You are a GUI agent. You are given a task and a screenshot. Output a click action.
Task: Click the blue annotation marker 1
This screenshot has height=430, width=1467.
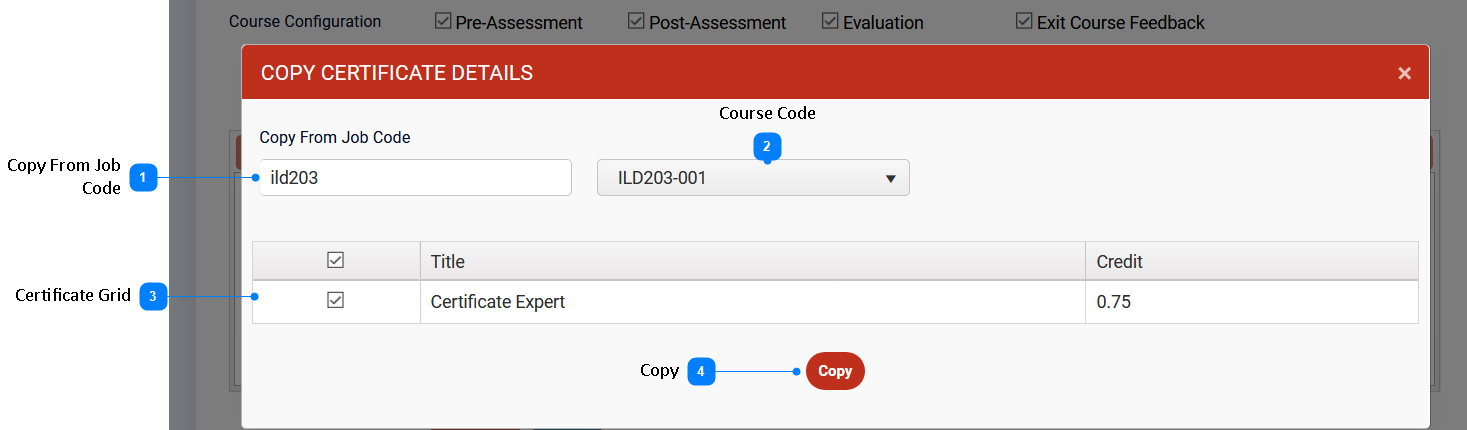coord(144,178)
